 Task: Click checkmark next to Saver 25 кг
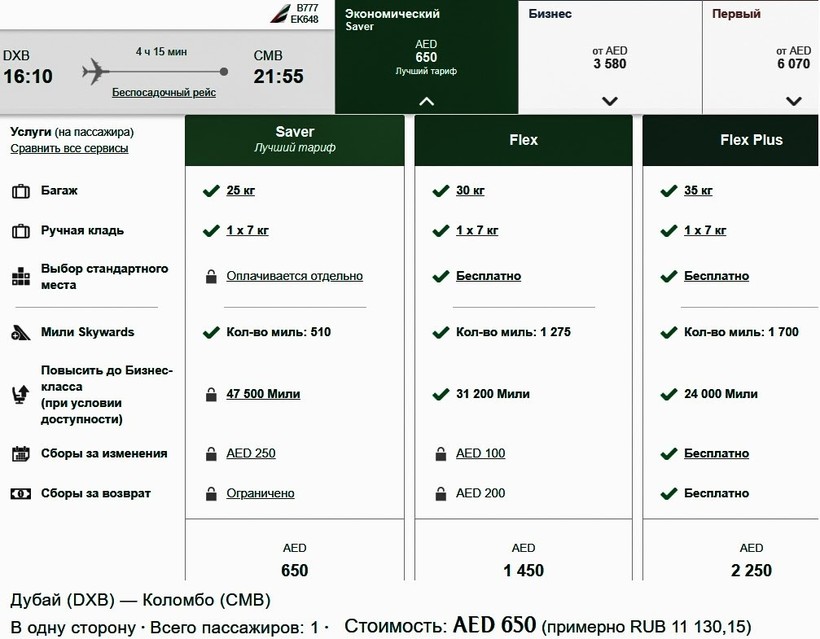[x=211, y=191]
